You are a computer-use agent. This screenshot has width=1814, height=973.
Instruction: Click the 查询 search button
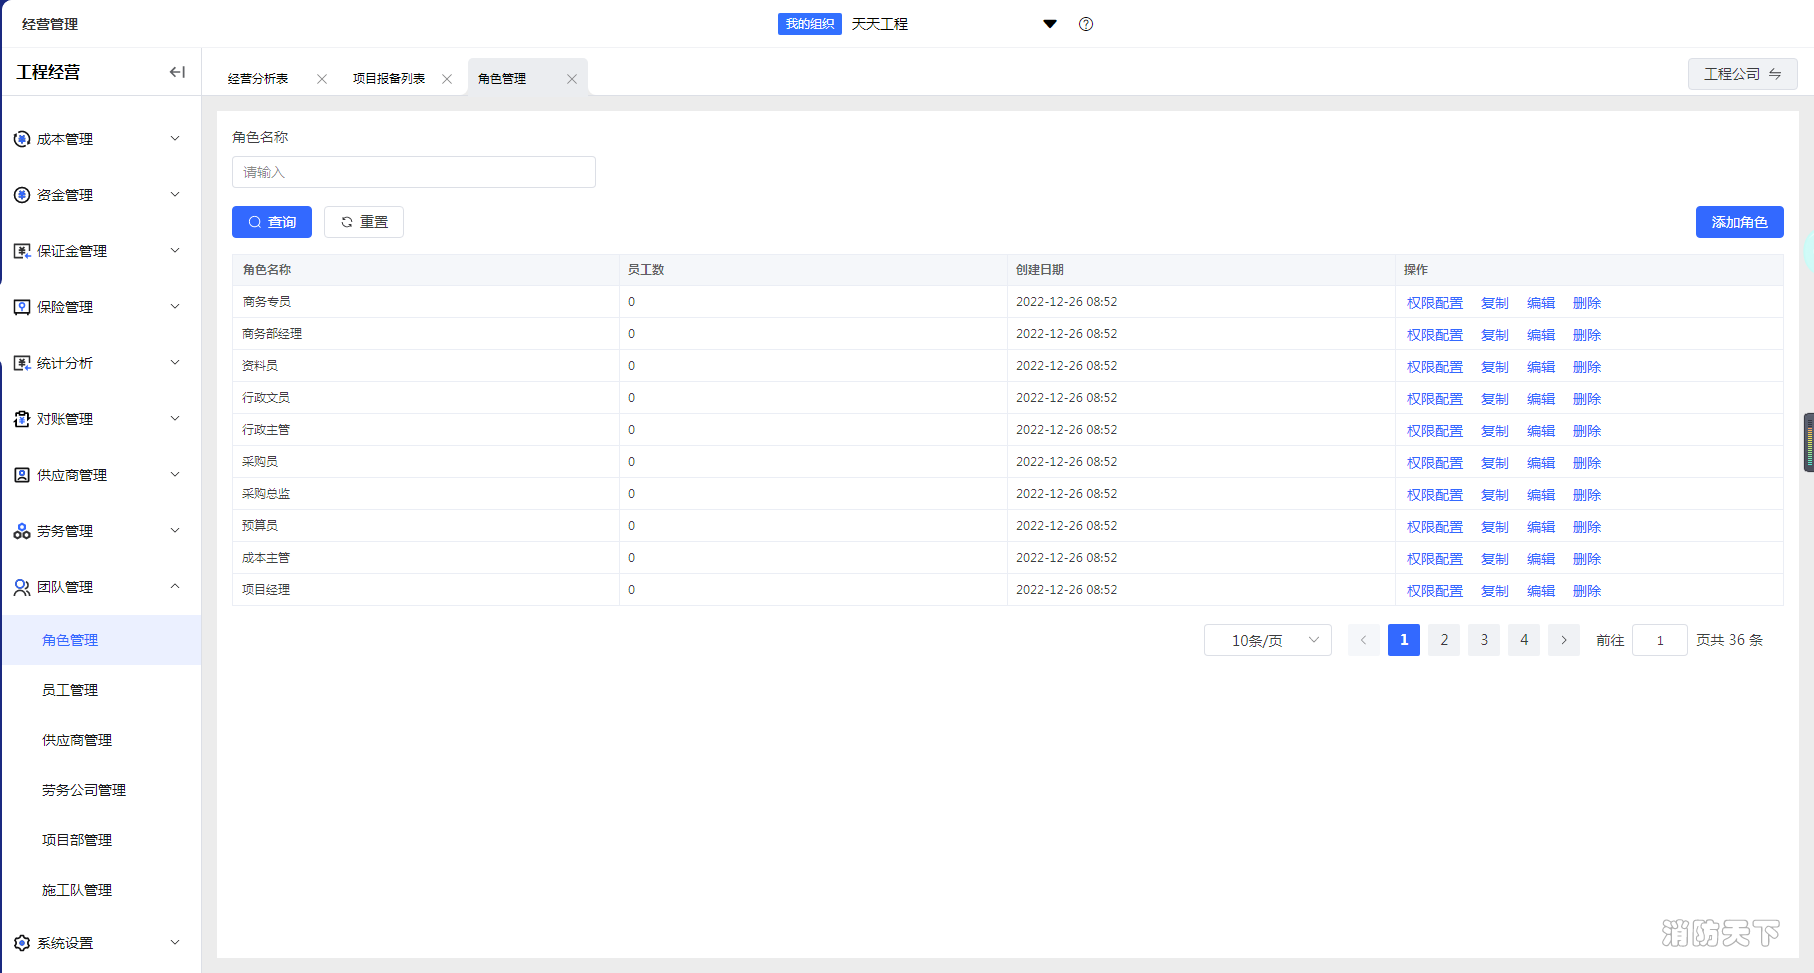(x=272, y=222)
